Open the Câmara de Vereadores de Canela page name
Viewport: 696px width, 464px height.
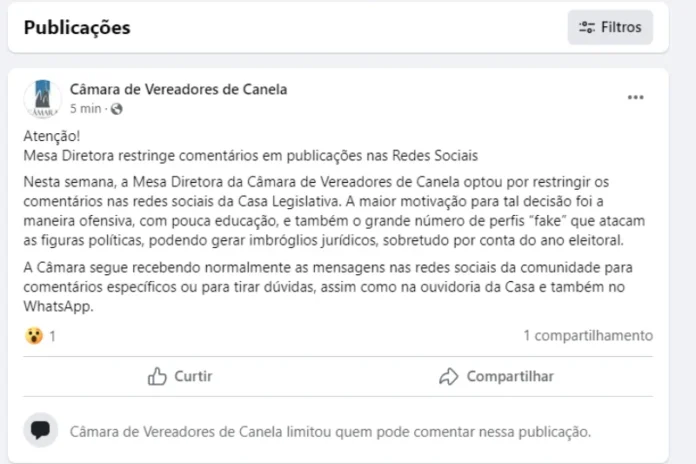click(178, 90)
